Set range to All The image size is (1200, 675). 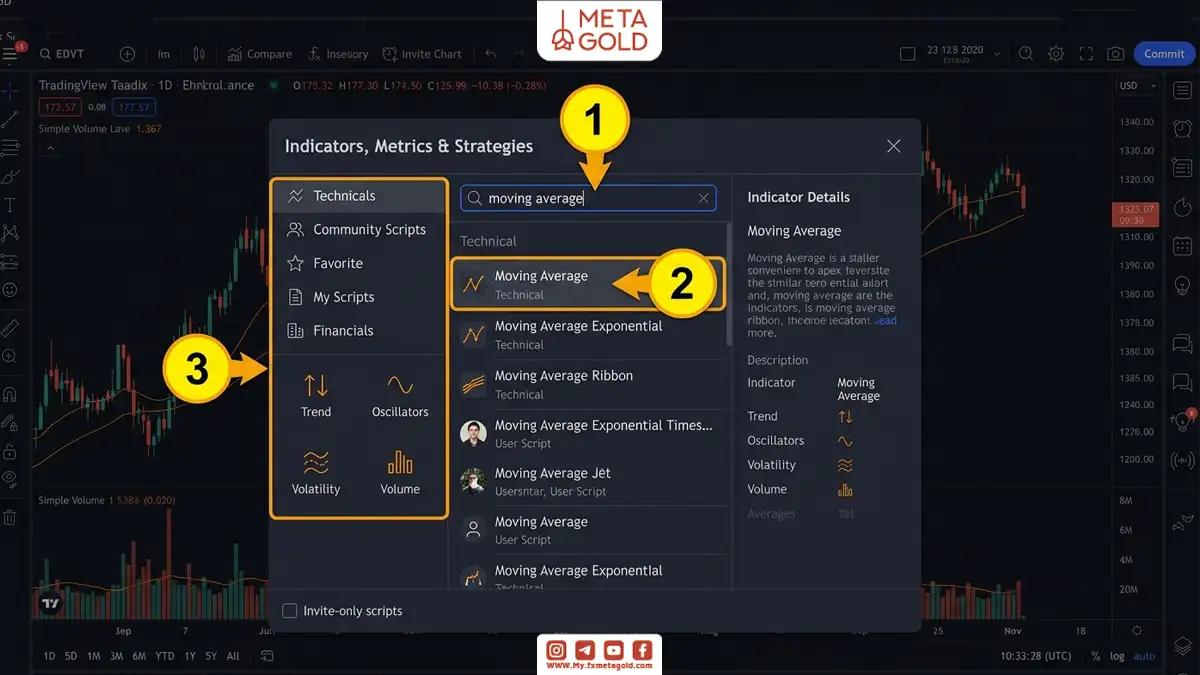point(233,656)
